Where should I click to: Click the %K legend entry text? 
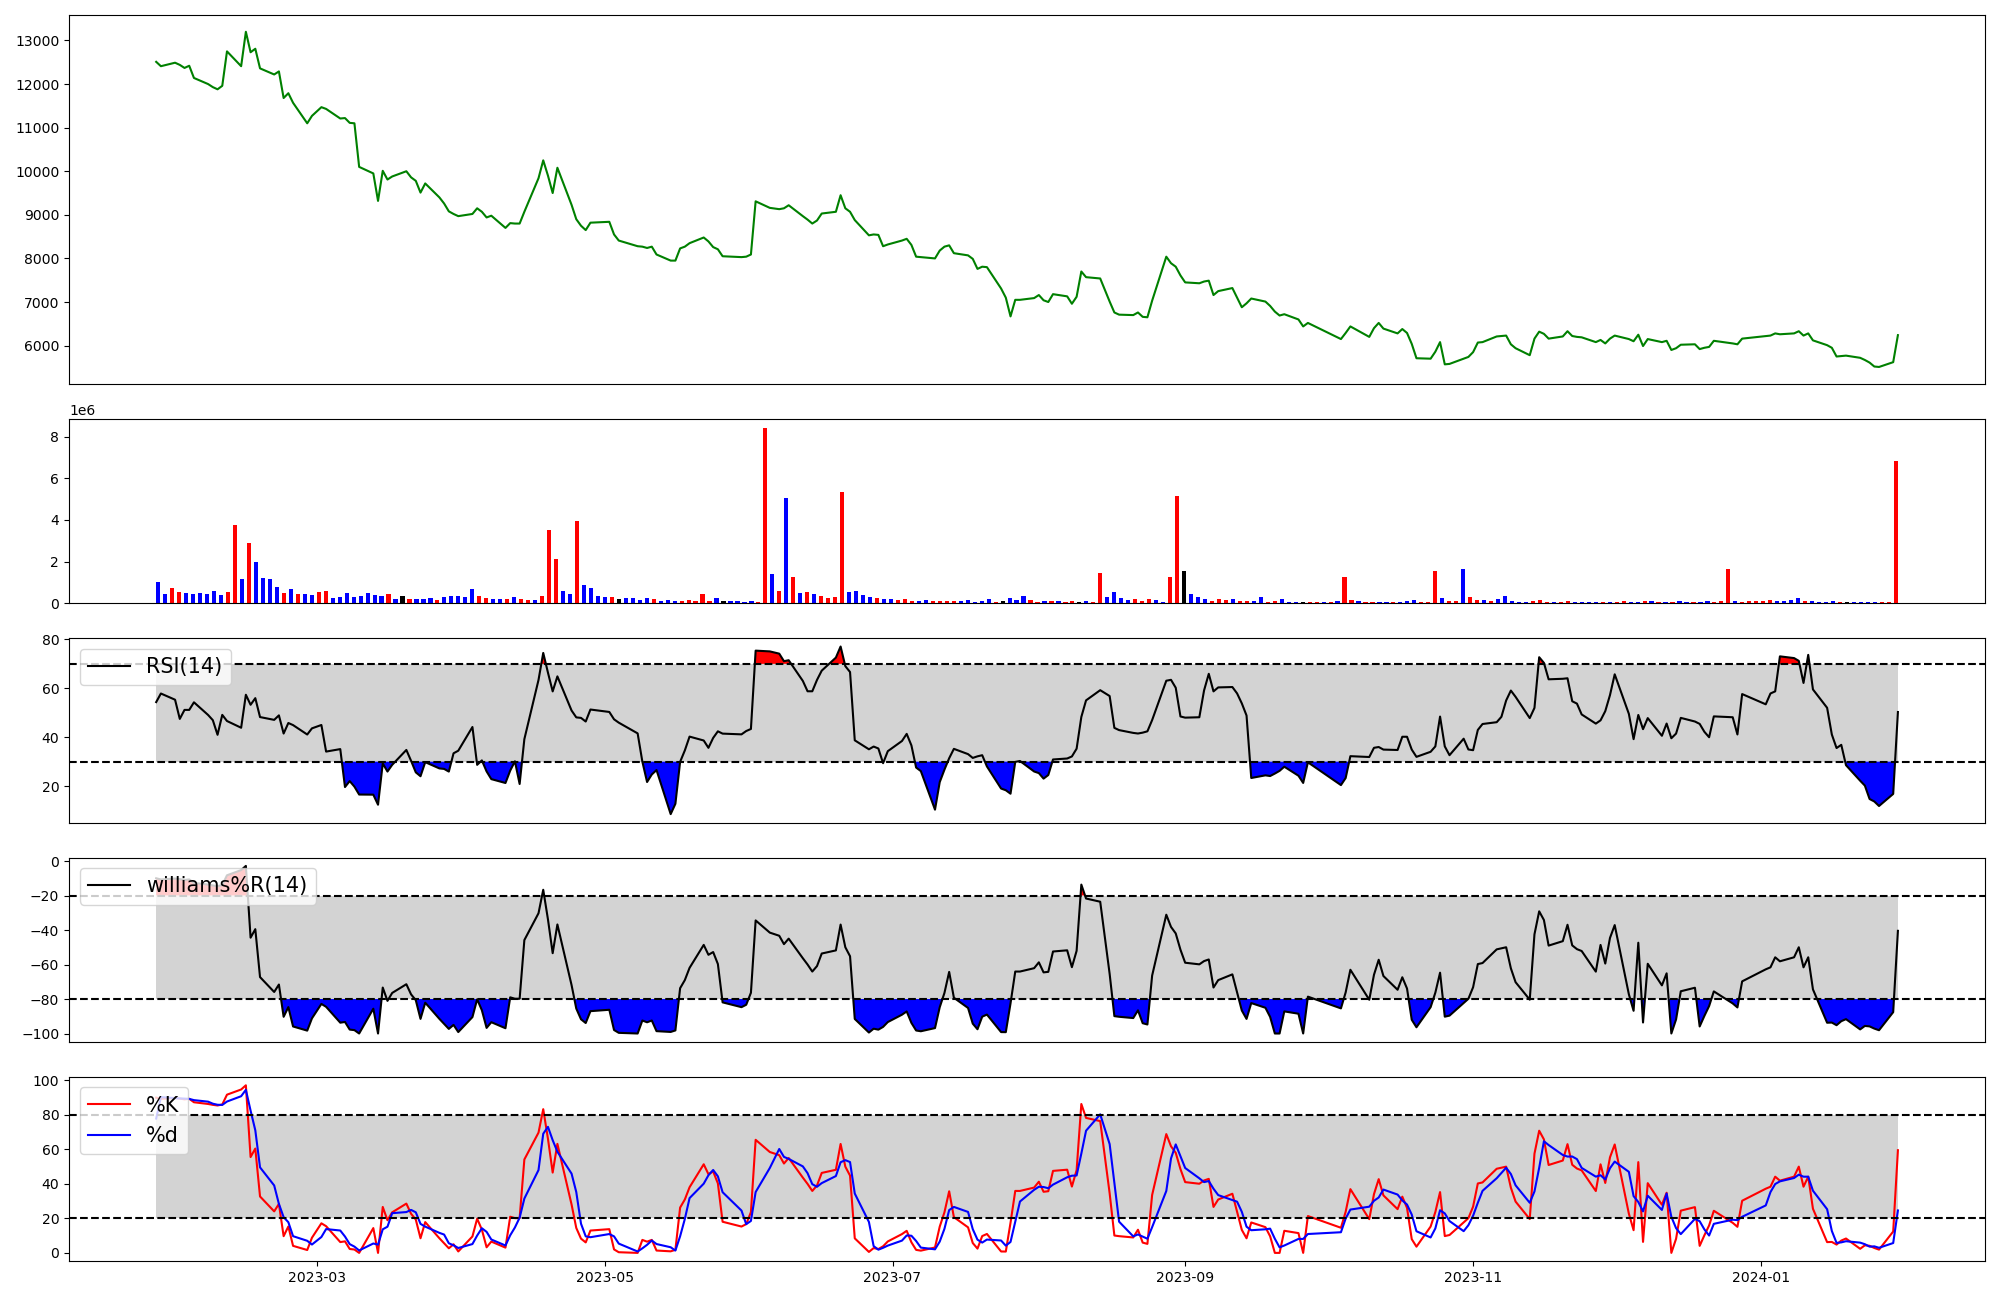pos(162,1104)
